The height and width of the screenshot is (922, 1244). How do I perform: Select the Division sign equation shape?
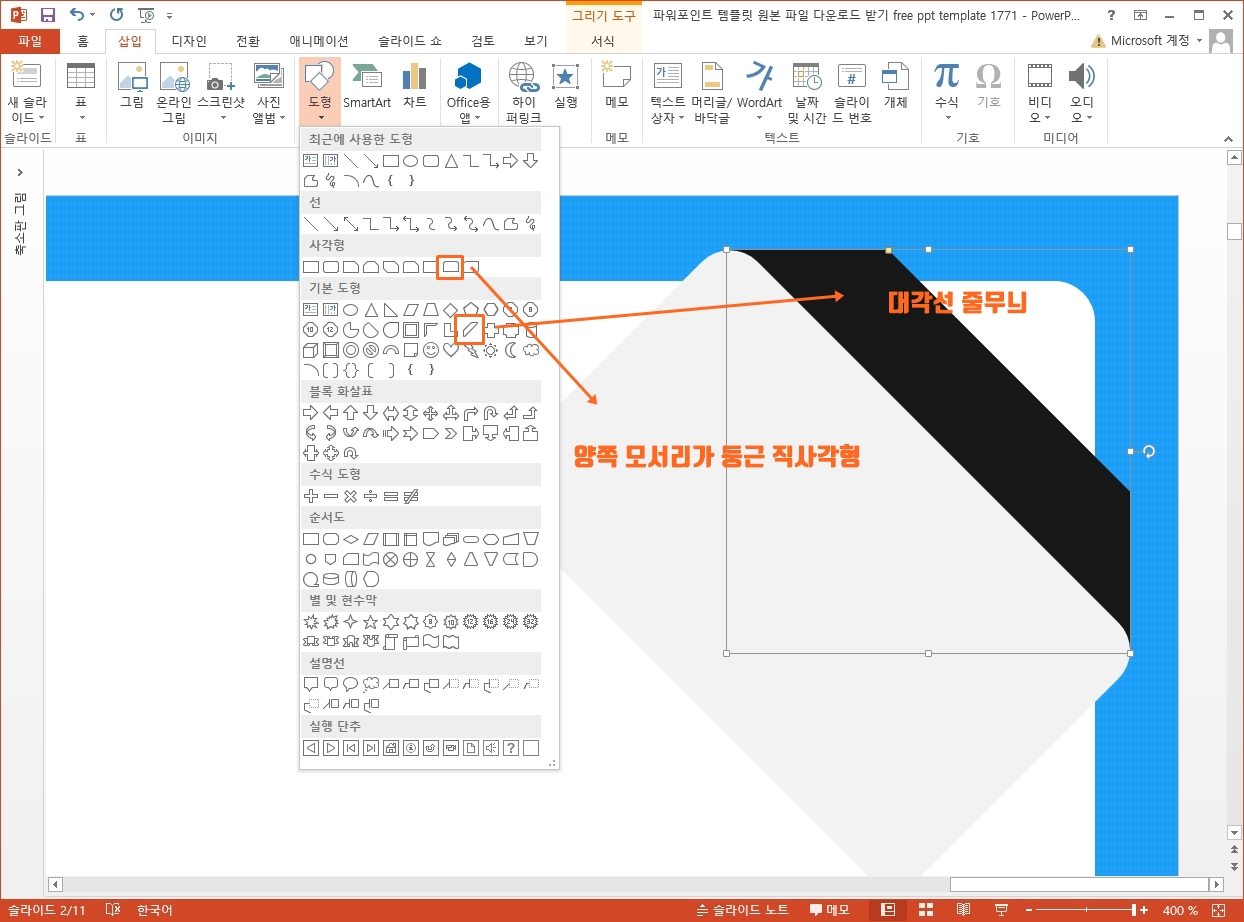pyautogui.click(x=371, y=496)
